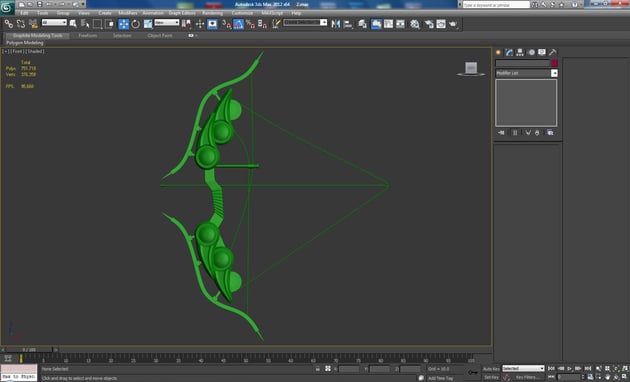Click the ViewCube in the viewport
Screen dimensions: 630x382
coord(471,68)
